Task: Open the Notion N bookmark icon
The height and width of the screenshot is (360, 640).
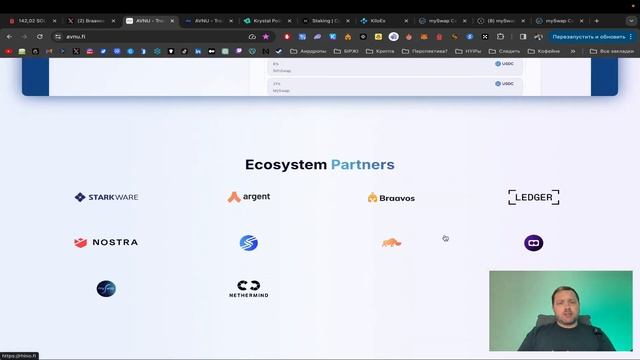Action: click(266, 51)
